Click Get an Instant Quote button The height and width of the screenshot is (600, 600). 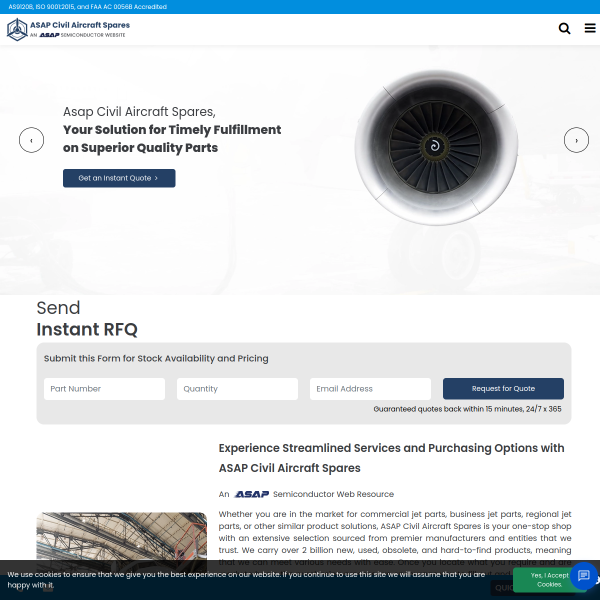tap(119, 178)
